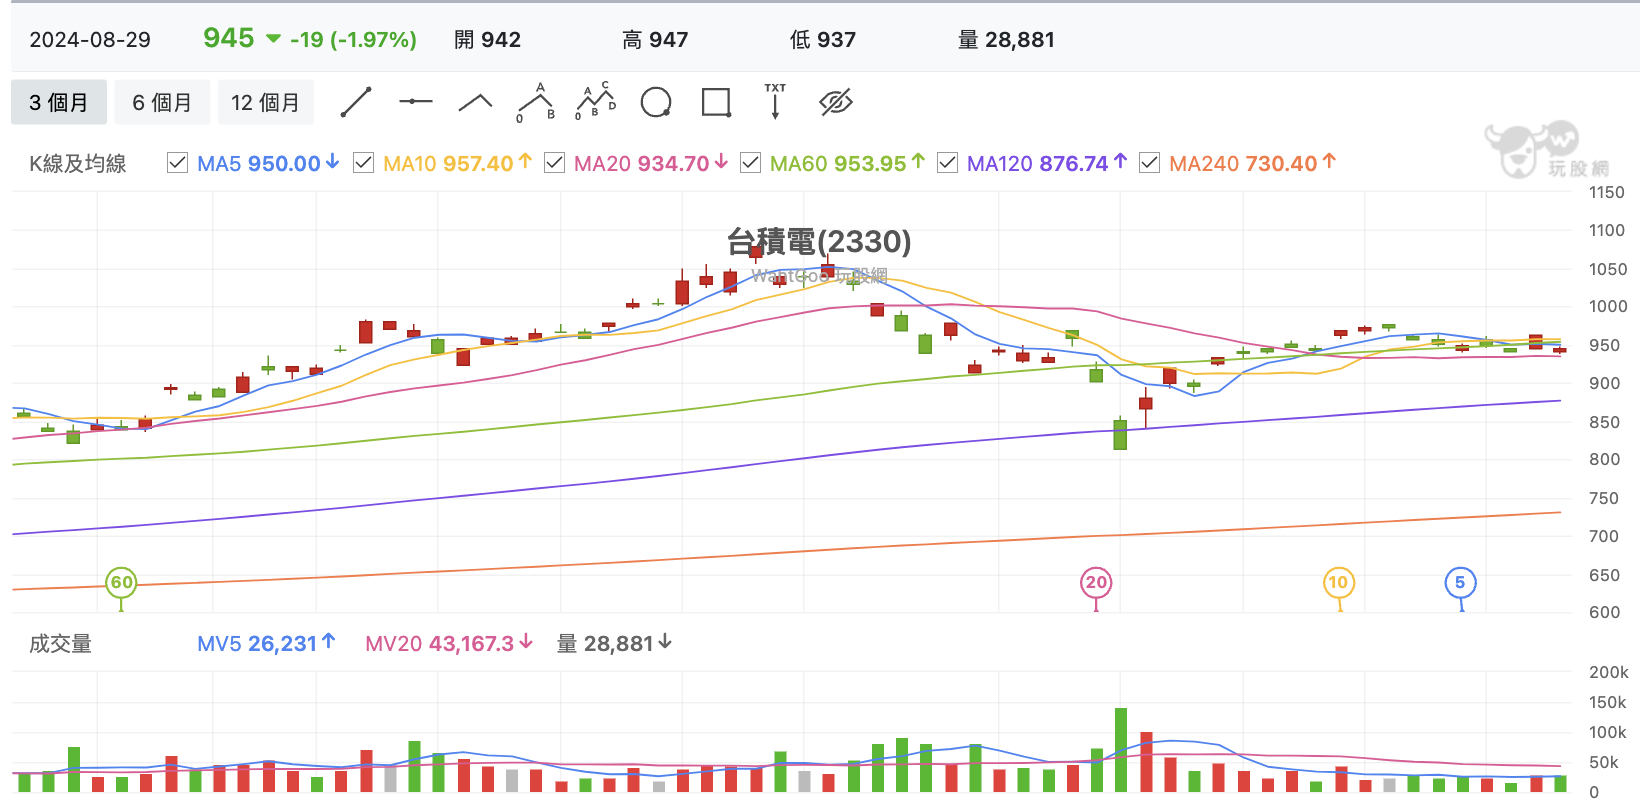Click the closing price 945

click(x=229, y=38)
